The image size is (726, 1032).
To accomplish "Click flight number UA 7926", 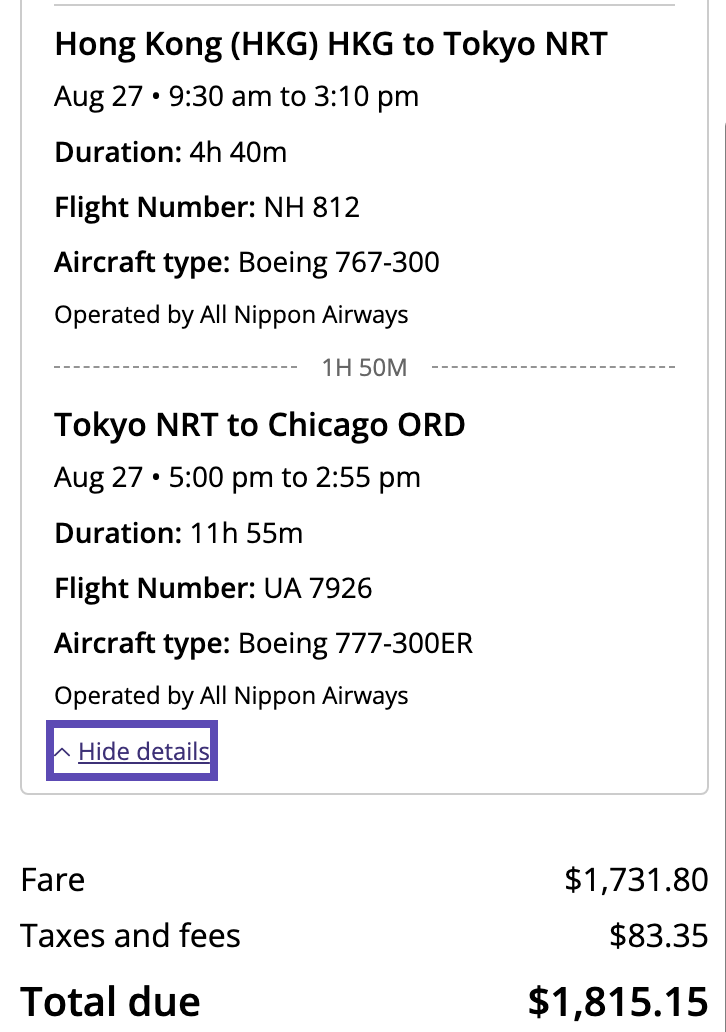I will point(318,588).
